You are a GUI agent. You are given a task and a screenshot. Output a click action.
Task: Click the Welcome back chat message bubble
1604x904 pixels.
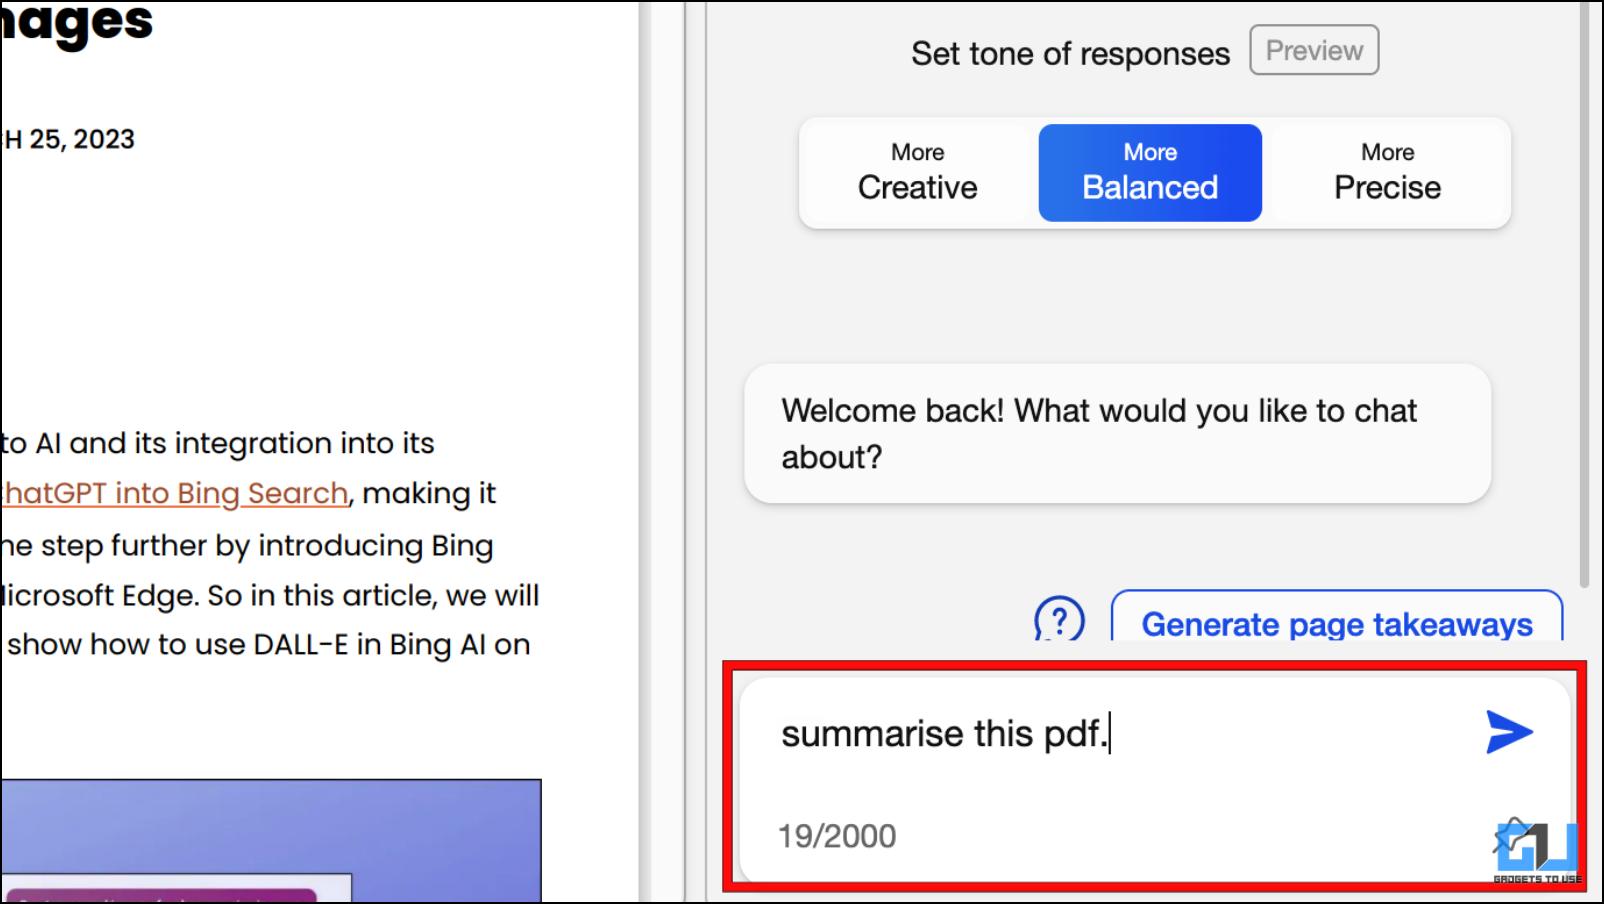point(1117,434)
